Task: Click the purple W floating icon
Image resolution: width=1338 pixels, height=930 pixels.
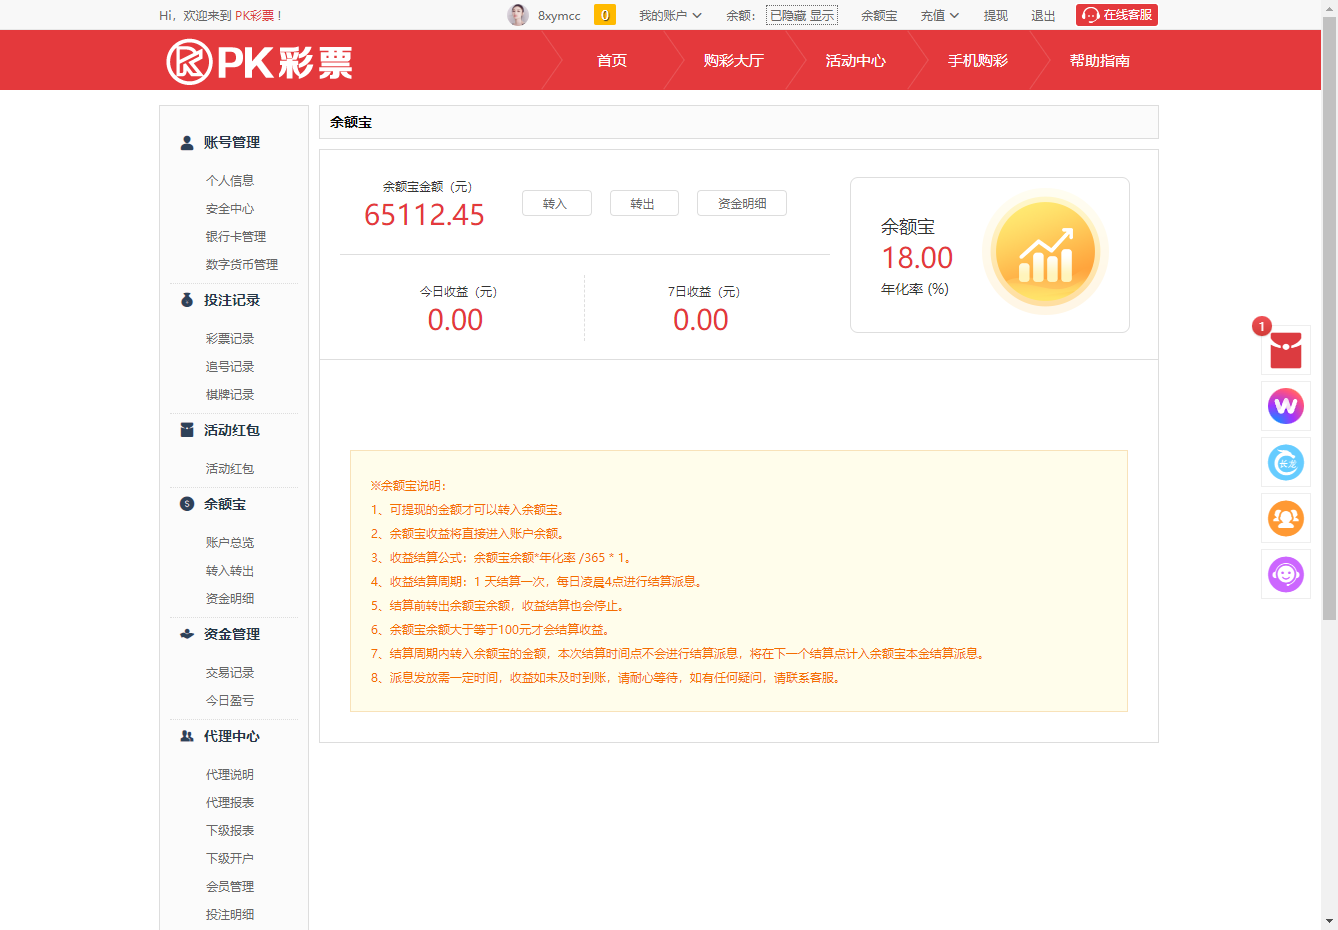Action: pos(1285,406)
